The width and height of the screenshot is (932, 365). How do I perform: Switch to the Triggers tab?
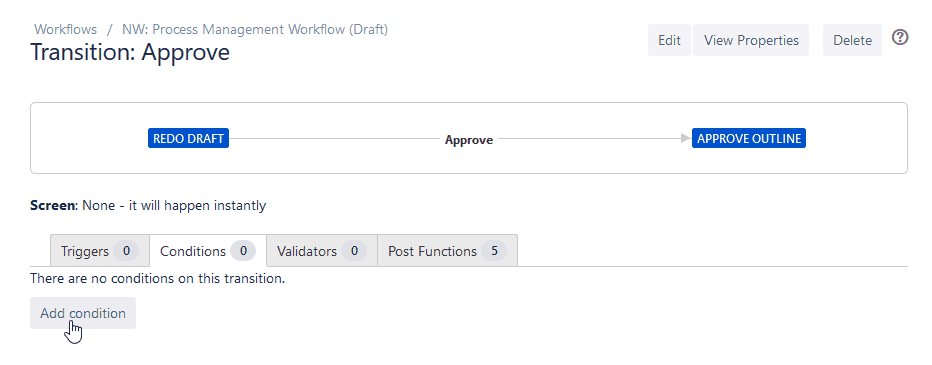(x=99, y=251)
